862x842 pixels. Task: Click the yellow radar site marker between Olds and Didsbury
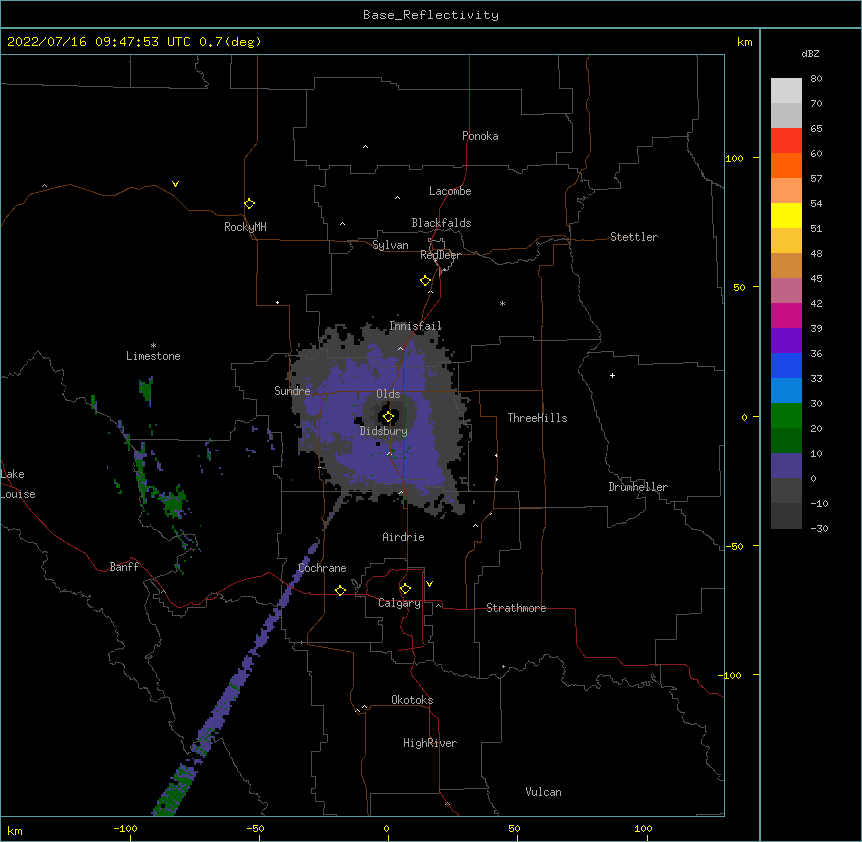pos(388,417)
